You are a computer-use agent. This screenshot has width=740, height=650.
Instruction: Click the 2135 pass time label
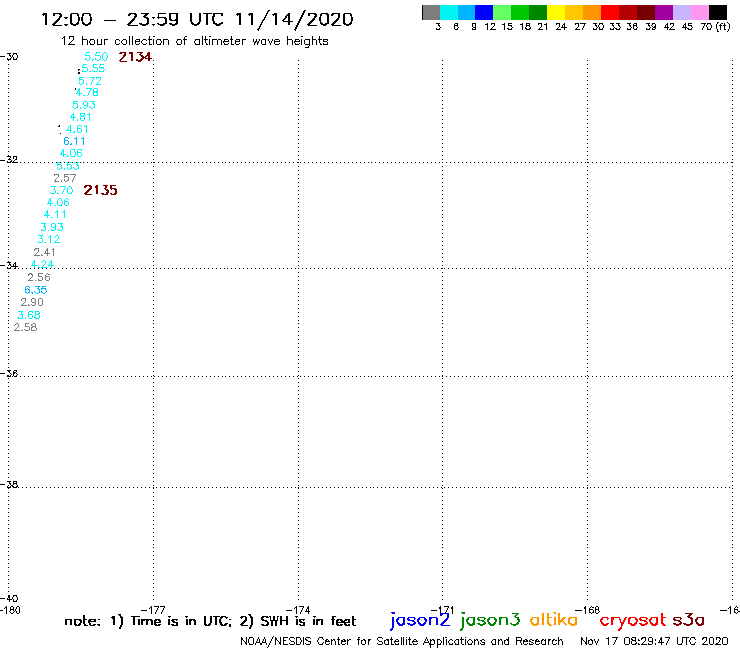pos(100,190)
